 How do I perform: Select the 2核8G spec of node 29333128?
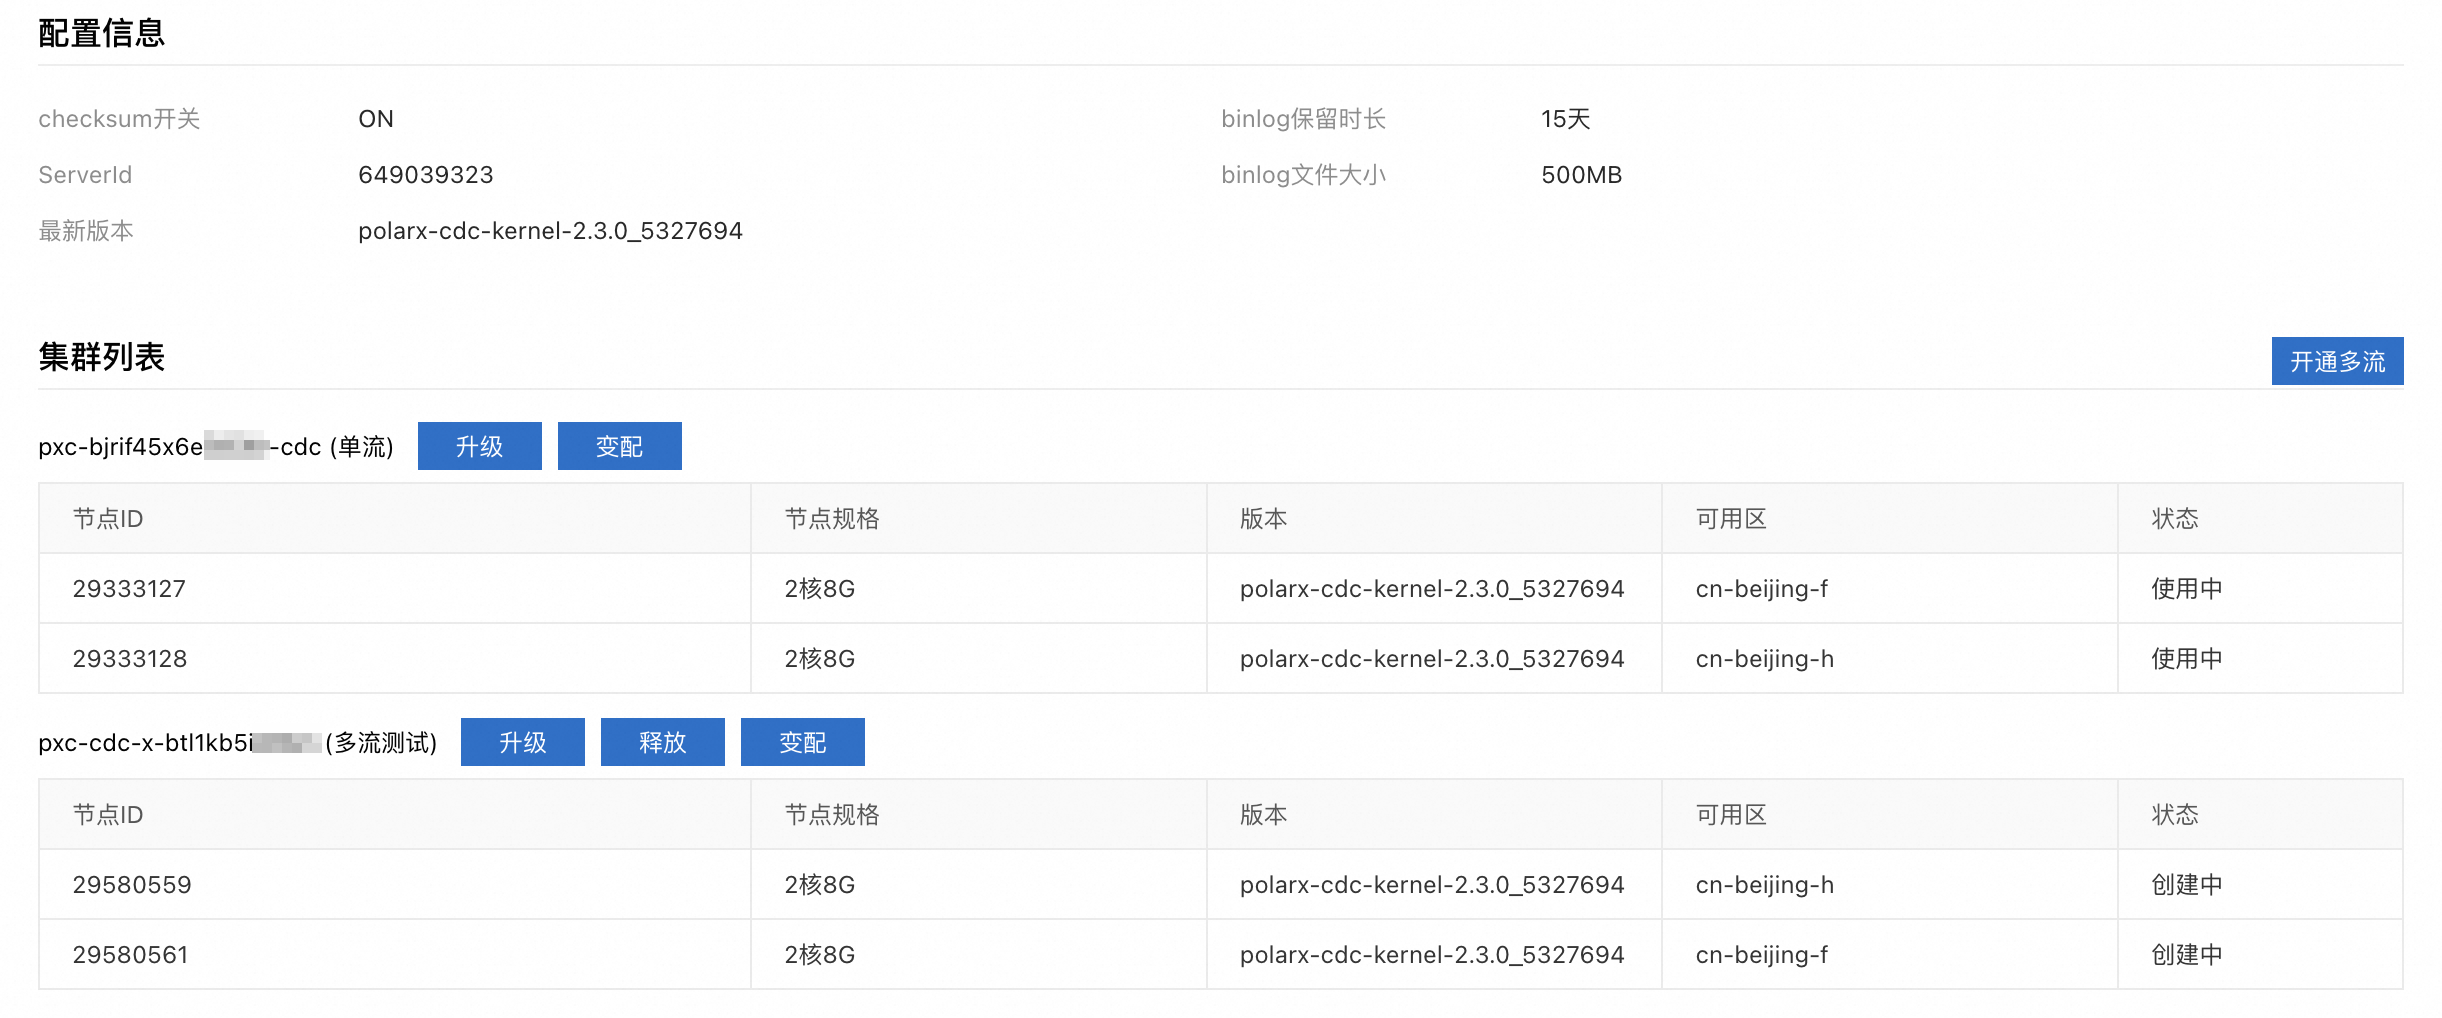pyautogui.click(x=820, y=659)
